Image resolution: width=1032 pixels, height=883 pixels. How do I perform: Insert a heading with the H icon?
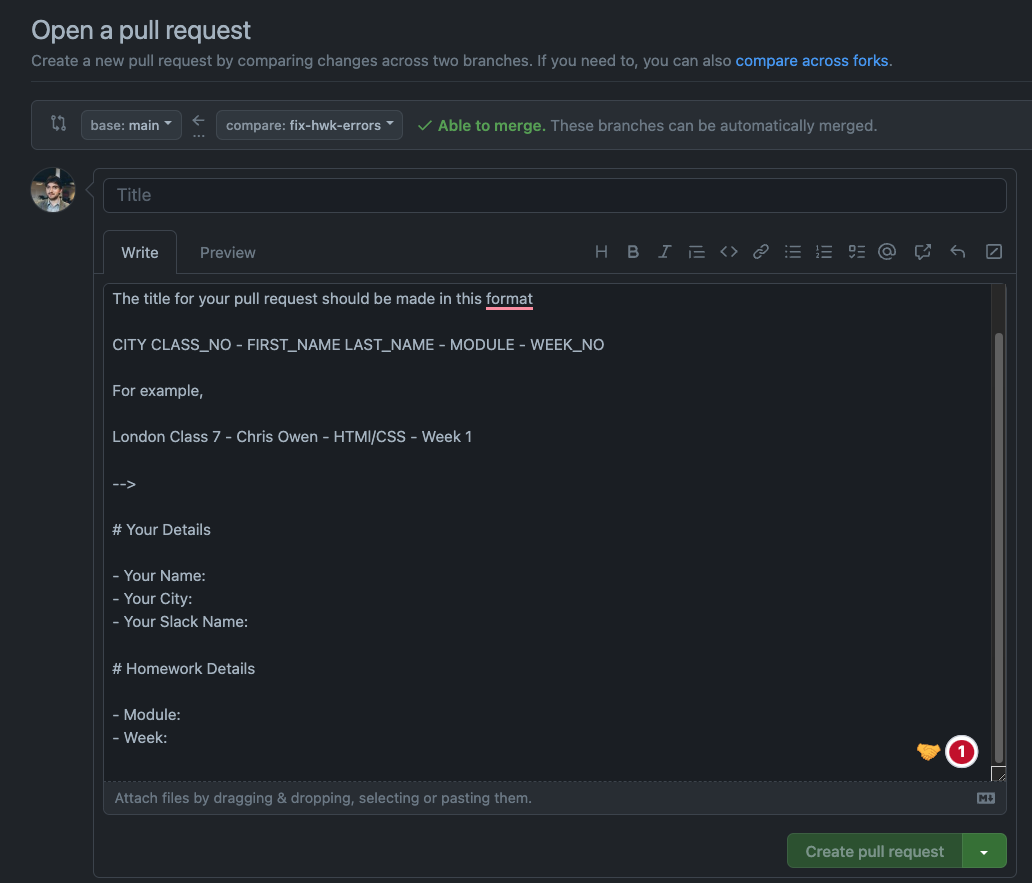601,251
